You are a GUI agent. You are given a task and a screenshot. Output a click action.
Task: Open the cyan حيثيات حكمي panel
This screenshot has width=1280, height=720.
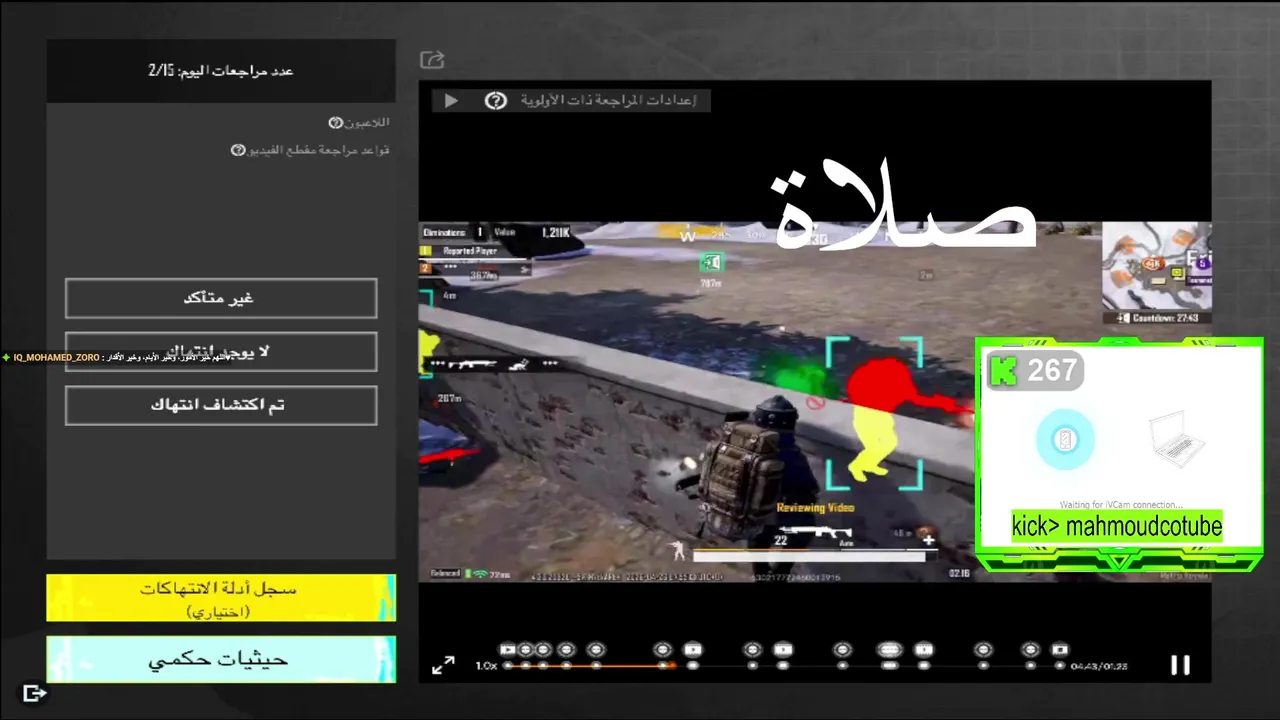click(221, 660)
